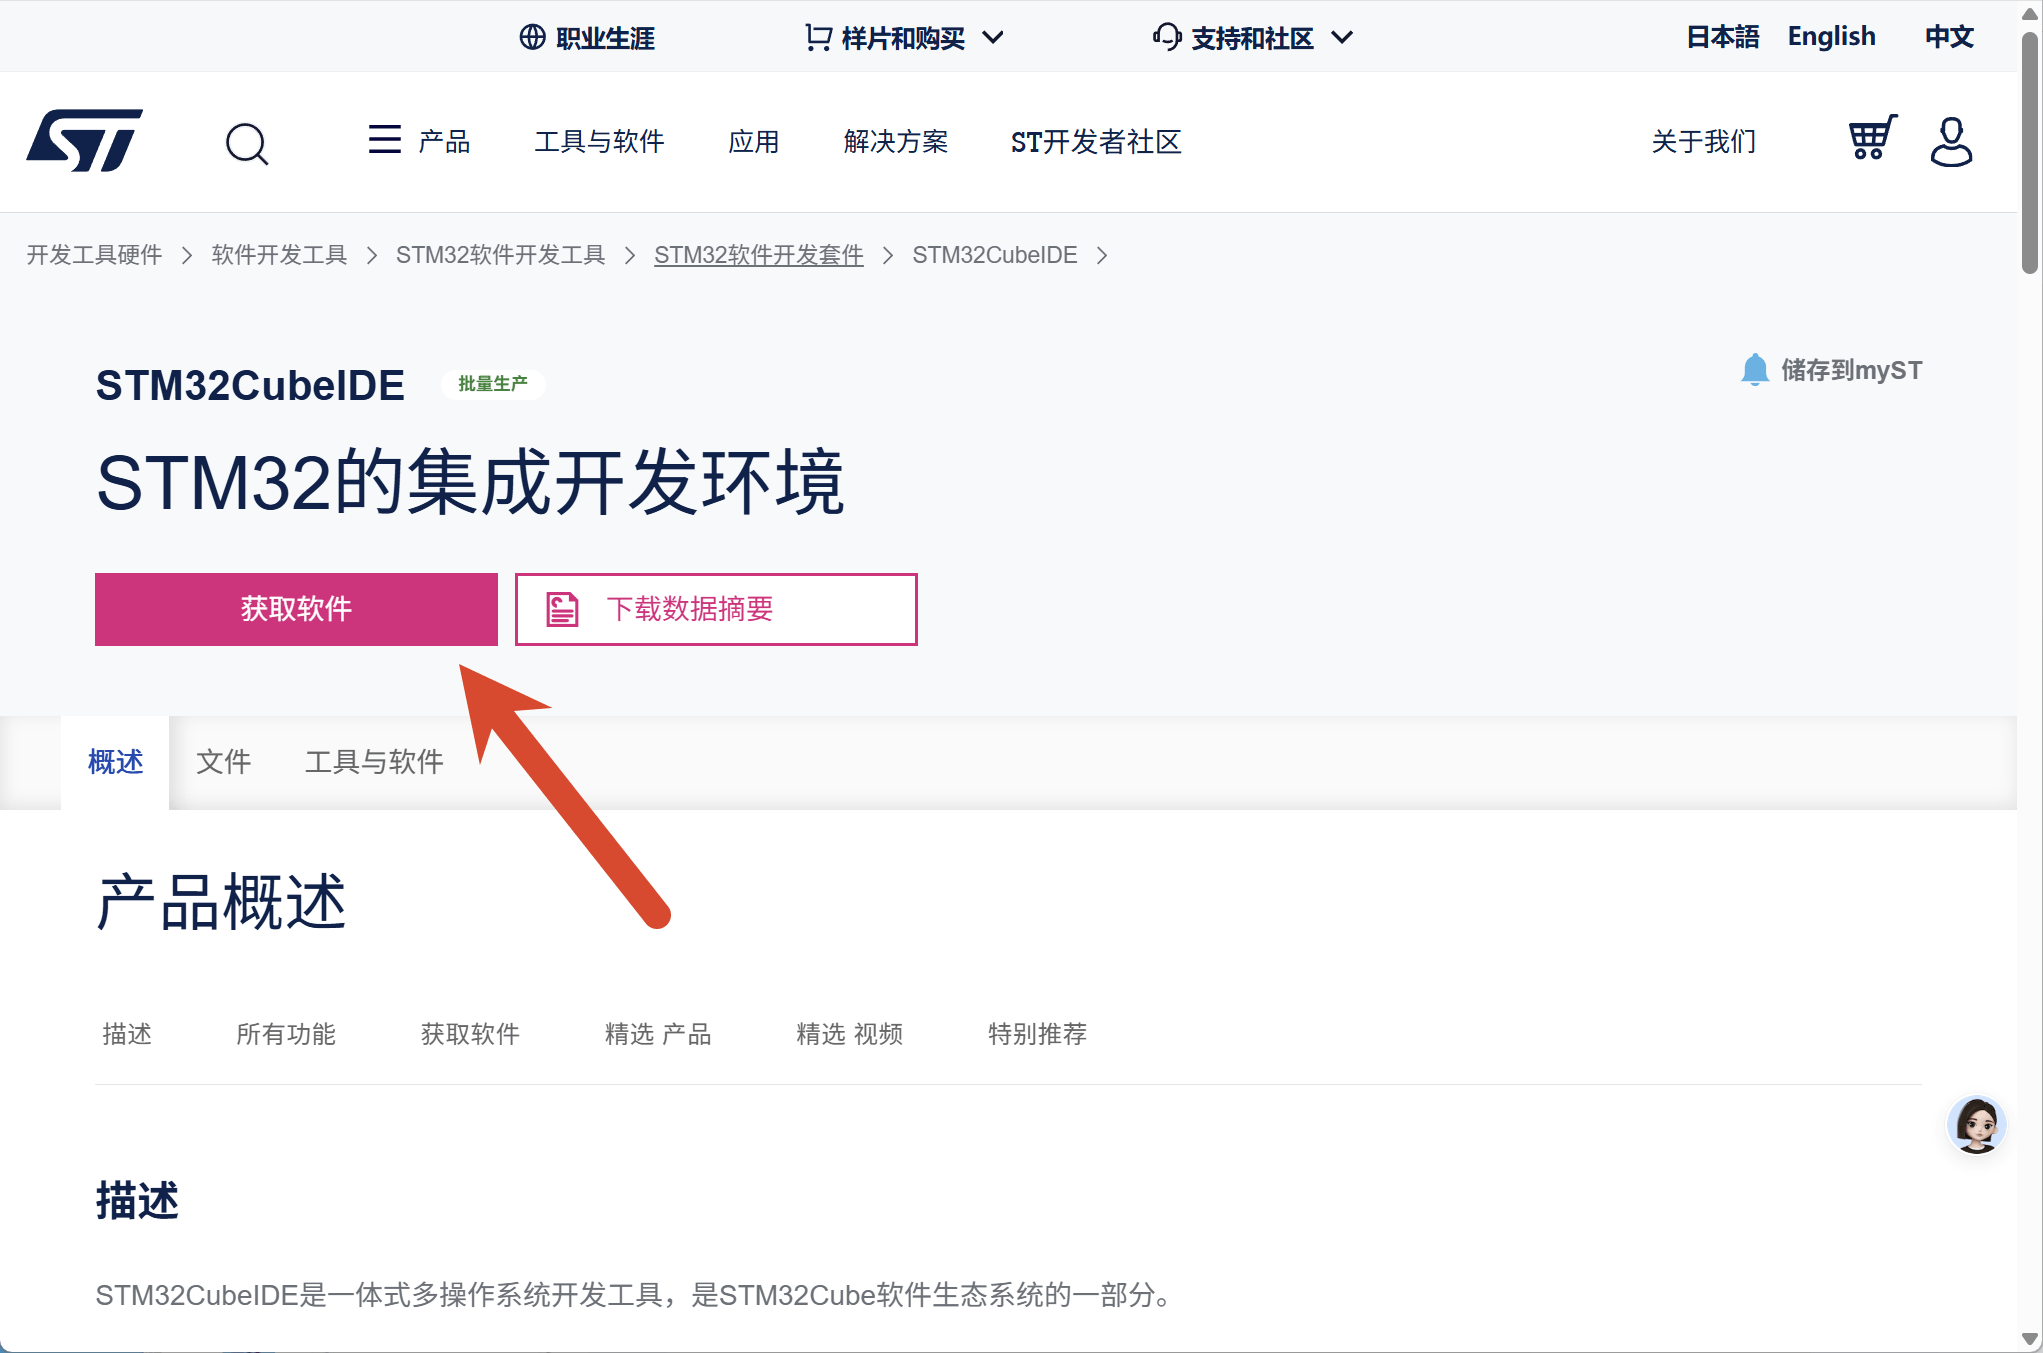
Task: Expand the 样片和购买 dropdown chevron
Action: coord(992,37)
